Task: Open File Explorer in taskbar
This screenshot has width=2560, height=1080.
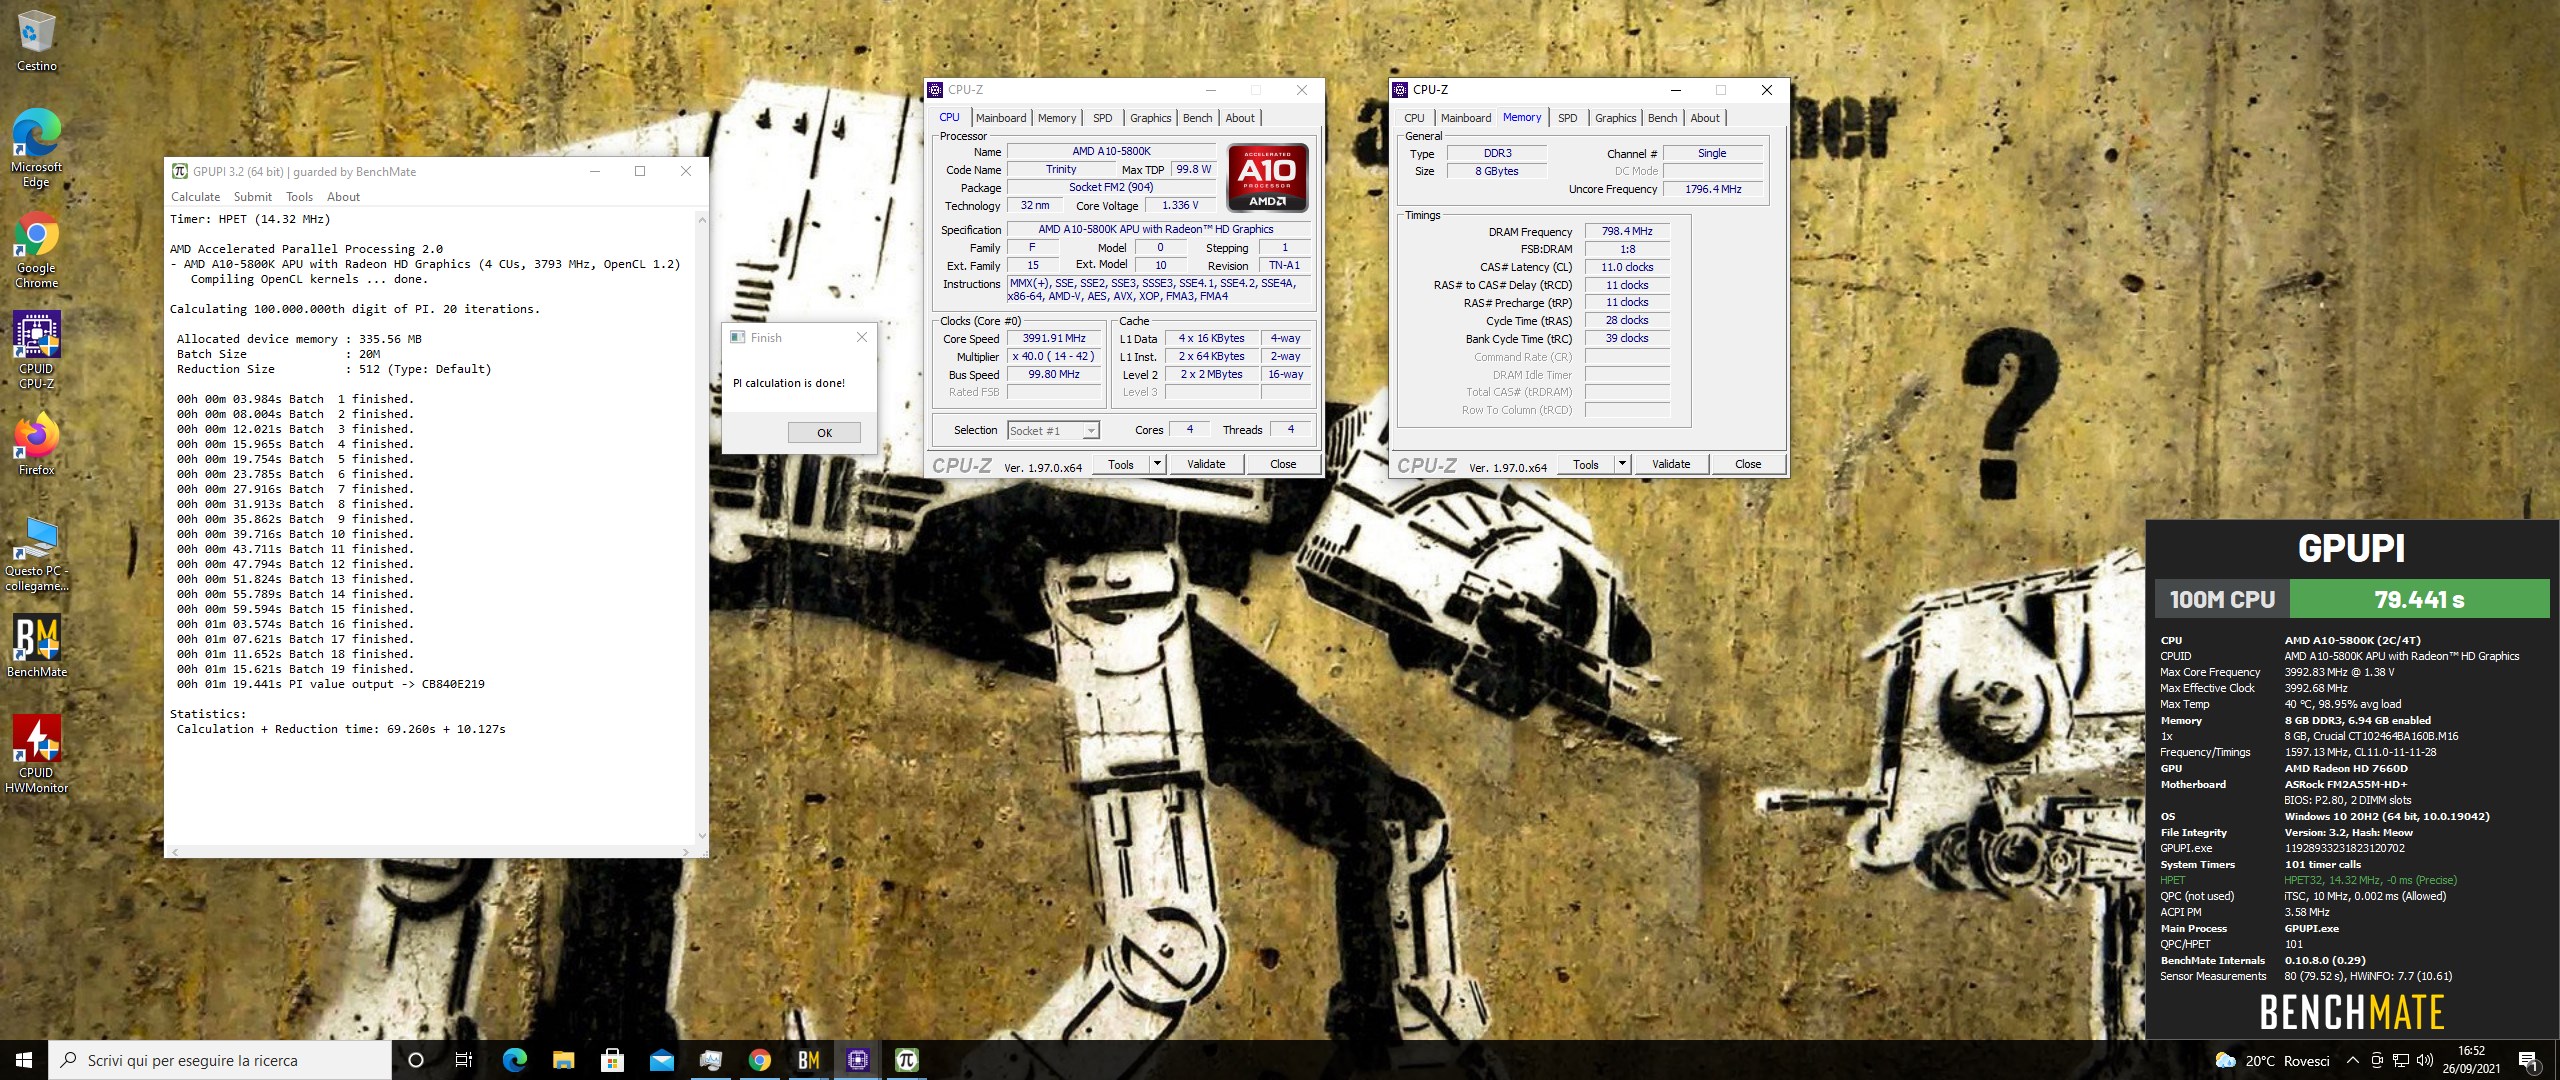Action: tap(563, 1060)
